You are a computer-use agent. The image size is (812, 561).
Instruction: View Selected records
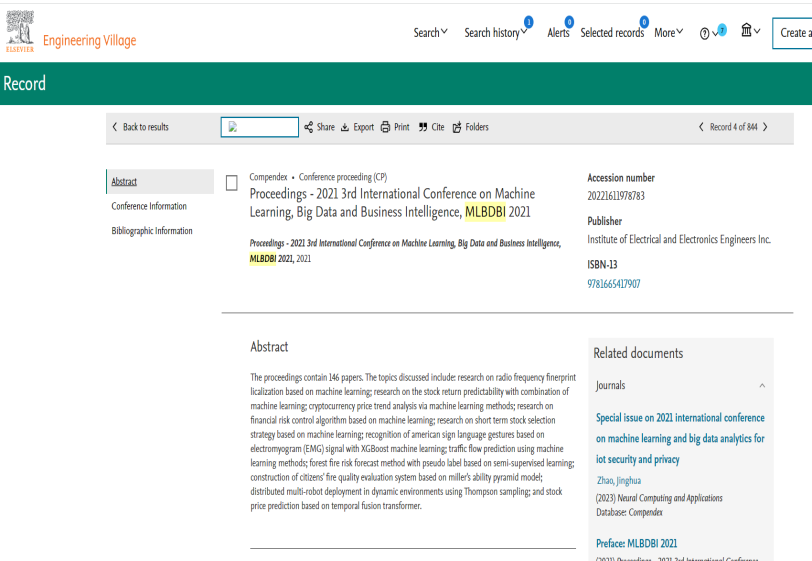pyautogui.click(x=612, y=33)
